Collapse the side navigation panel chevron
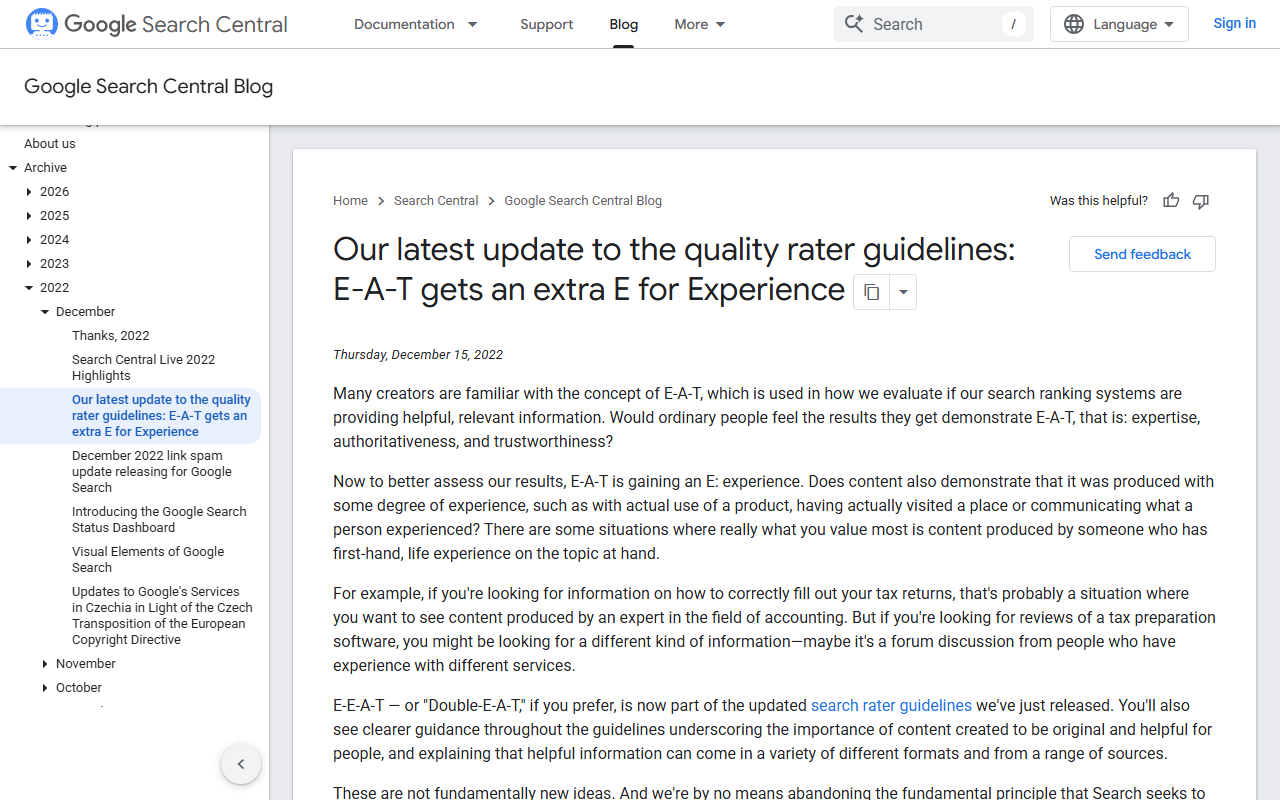The image size is (1280, 800). coord(241,764)
